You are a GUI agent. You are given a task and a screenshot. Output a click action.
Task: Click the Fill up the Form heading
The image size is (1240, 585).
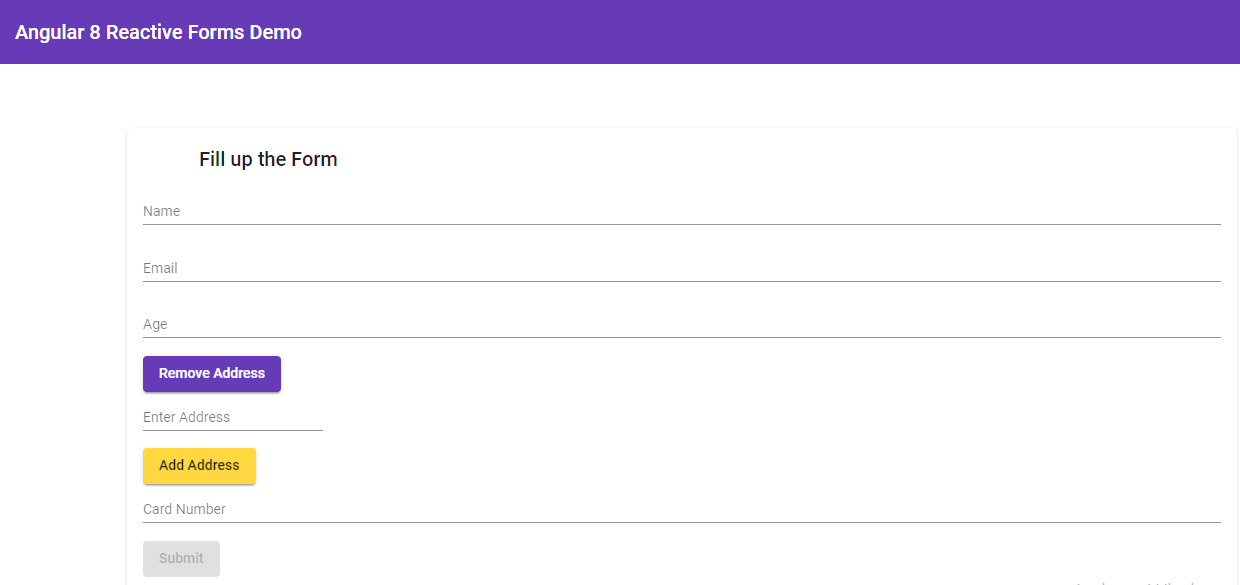(x=268, y=158)
